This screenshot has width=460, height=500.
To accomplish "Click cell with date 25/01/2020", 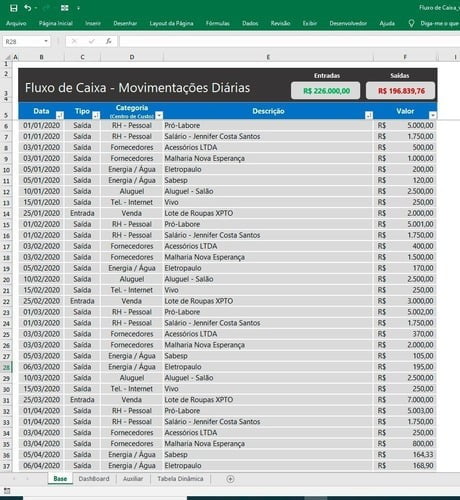I will [x=41, y=213].
